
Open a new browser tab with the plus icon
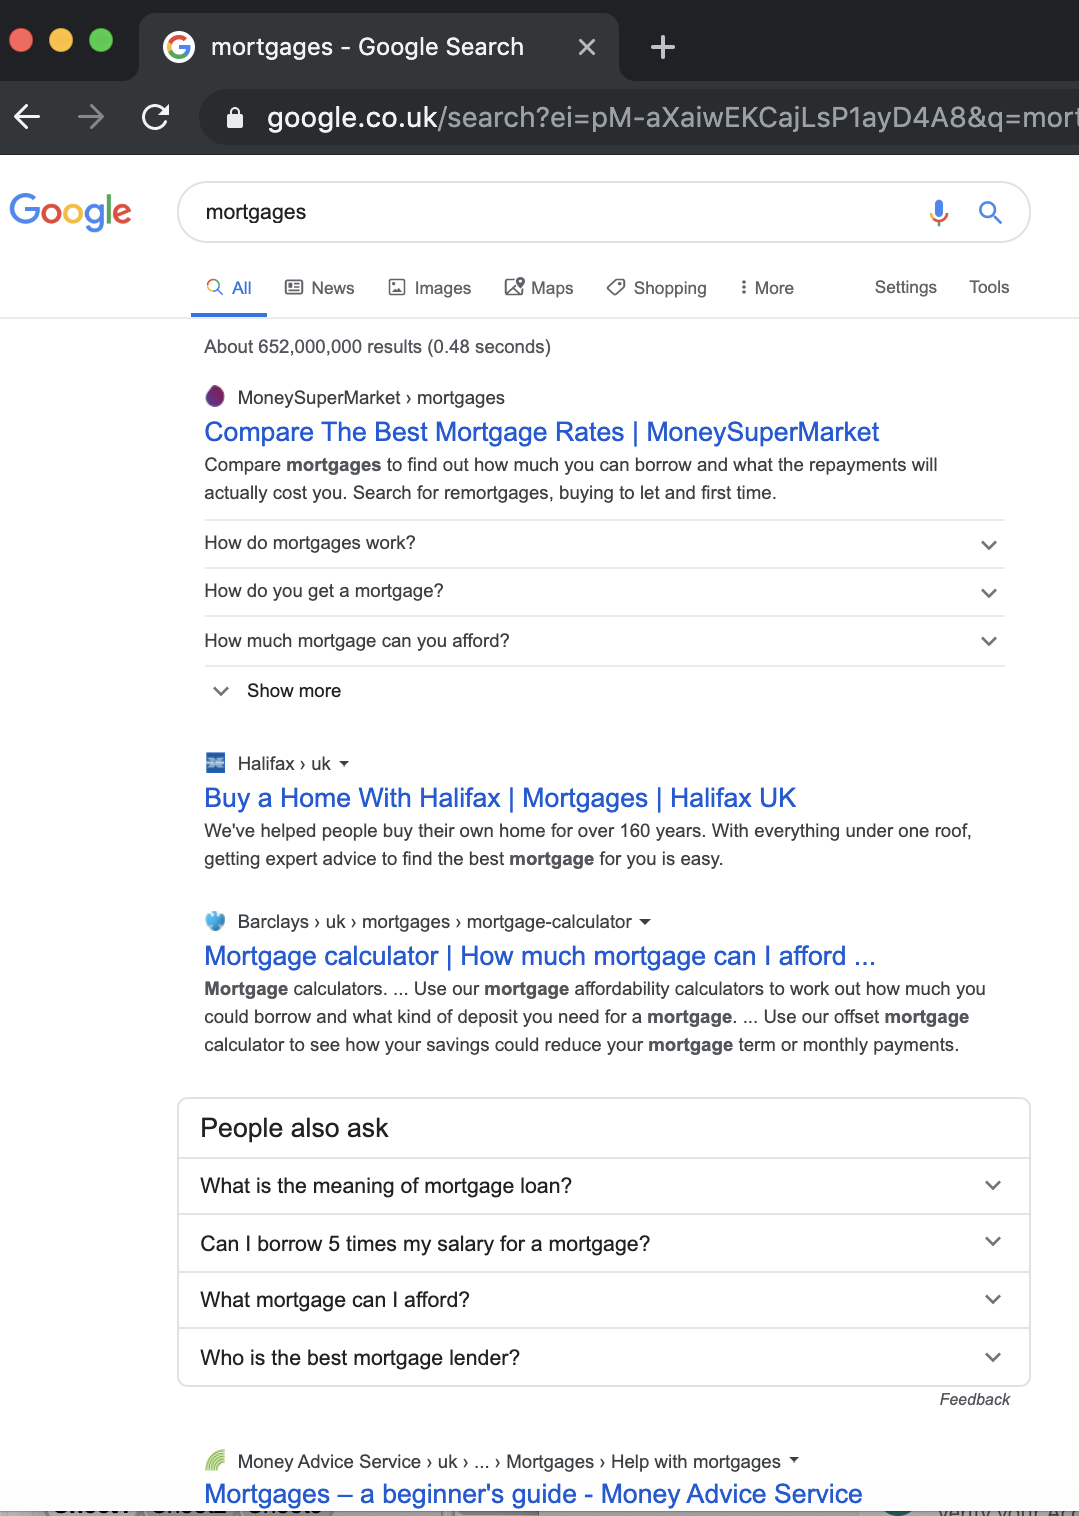click(x=661, y=46)
